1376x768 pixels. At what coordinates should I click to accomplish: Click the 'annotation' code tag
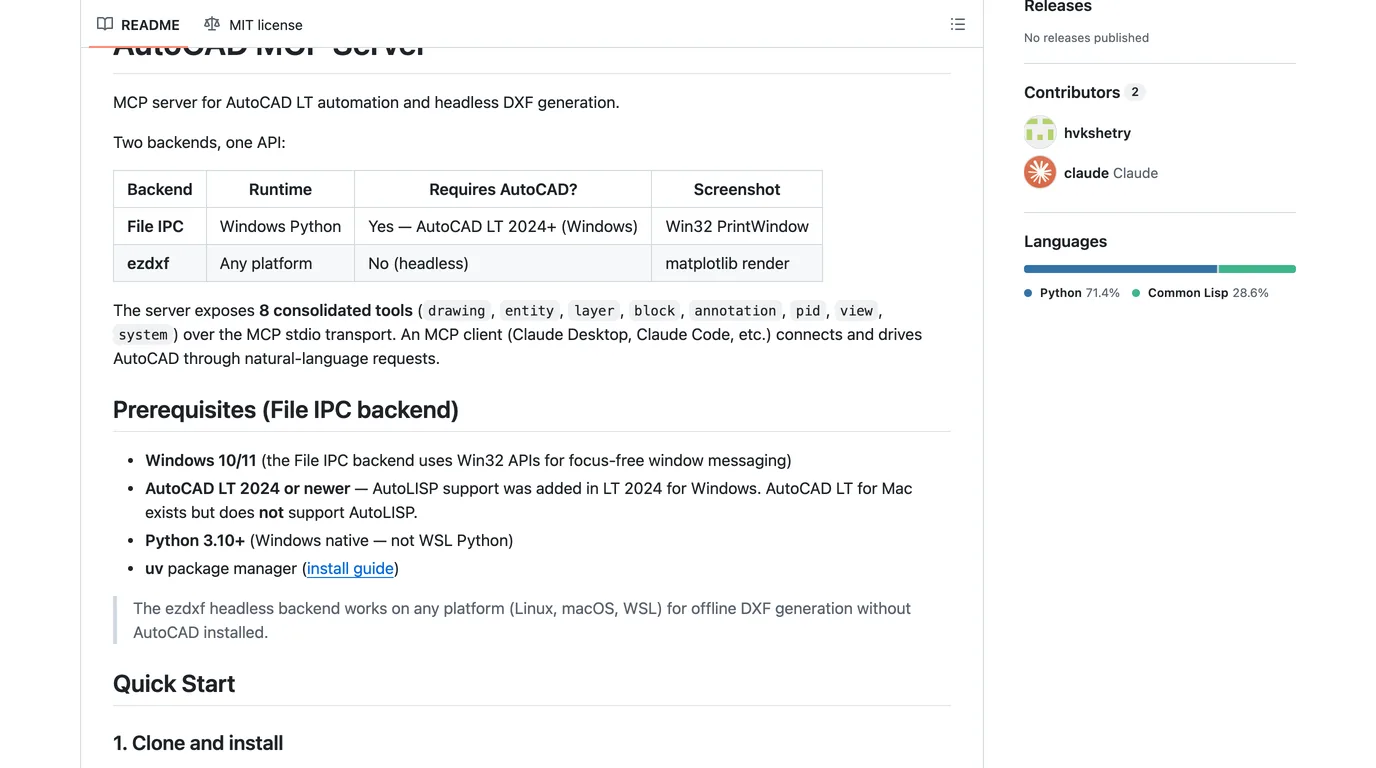coord(735,310)
